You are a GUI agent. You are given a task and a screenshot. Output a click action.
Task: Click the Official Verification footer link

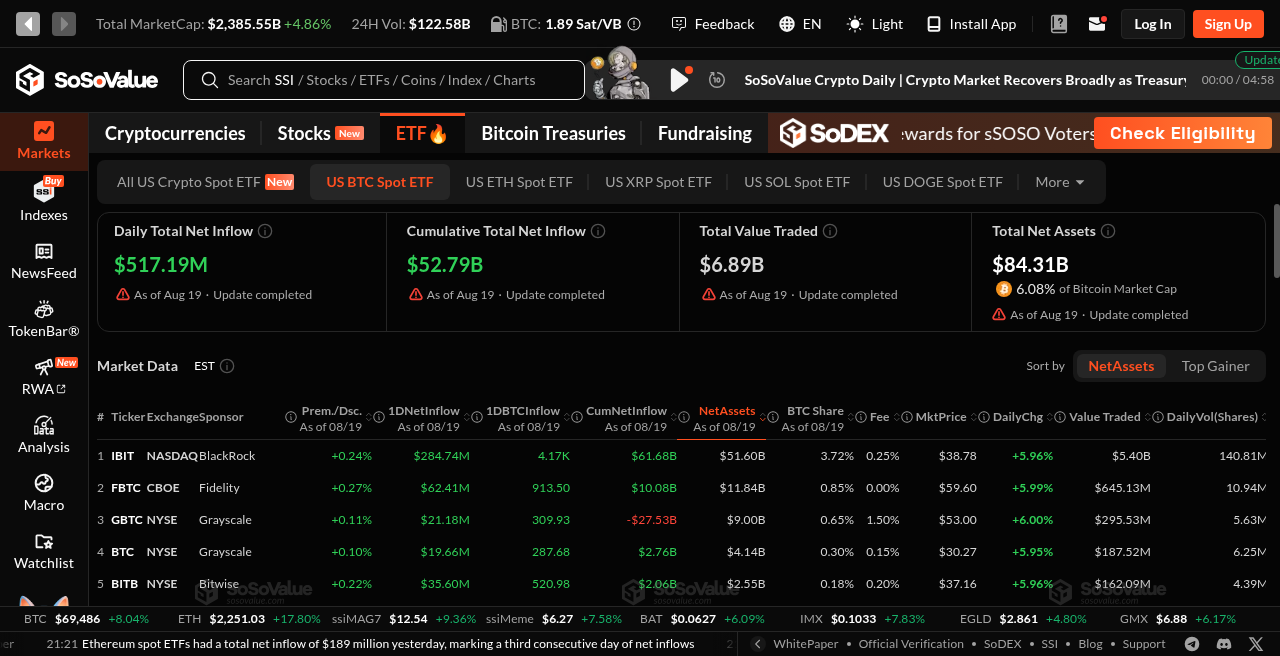(x=912, y=644)
